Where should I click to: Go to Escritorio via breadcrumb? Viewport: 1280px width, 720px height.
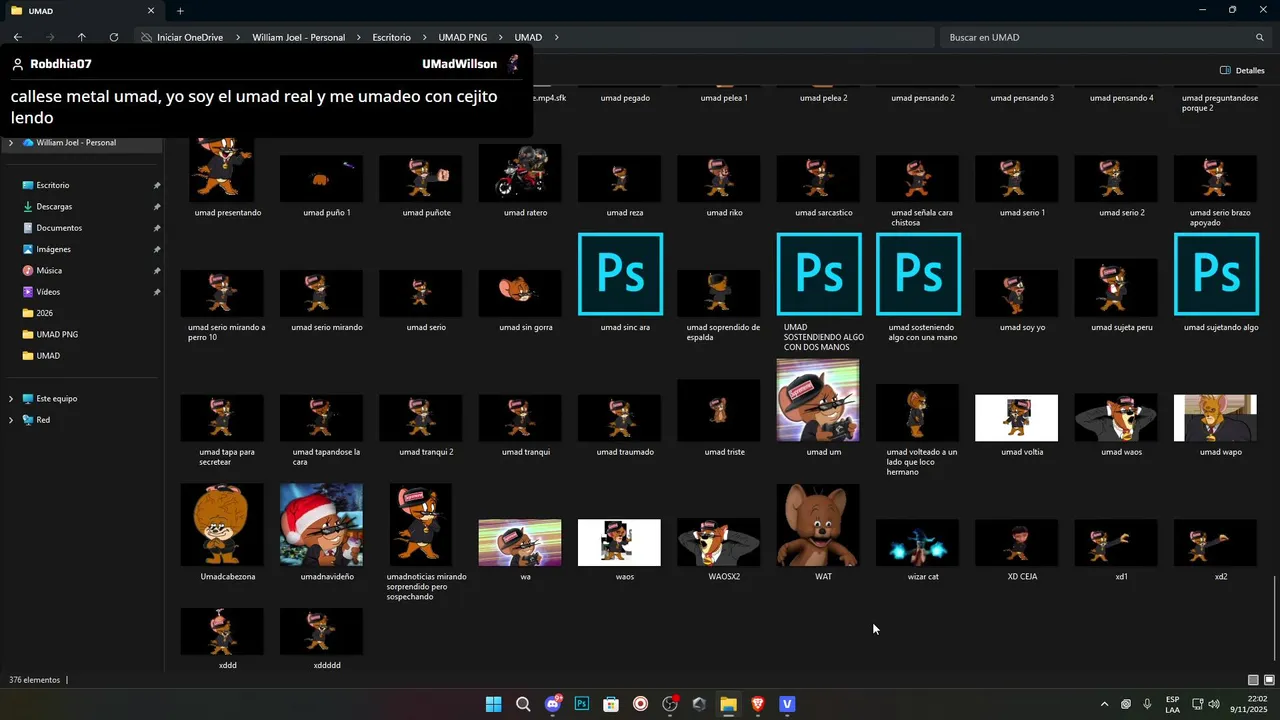tap(391, 37)
